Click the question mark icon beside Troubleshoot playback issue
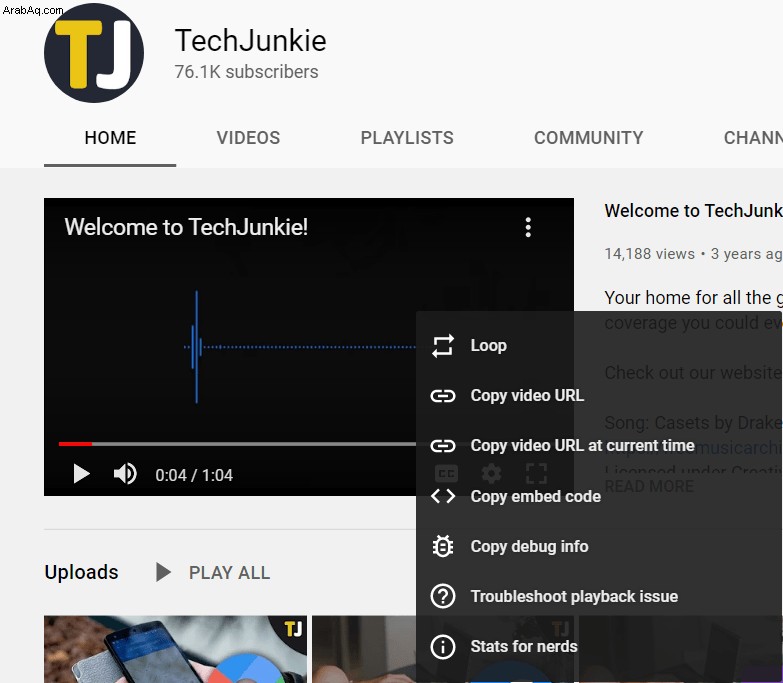 click(443, 596)
